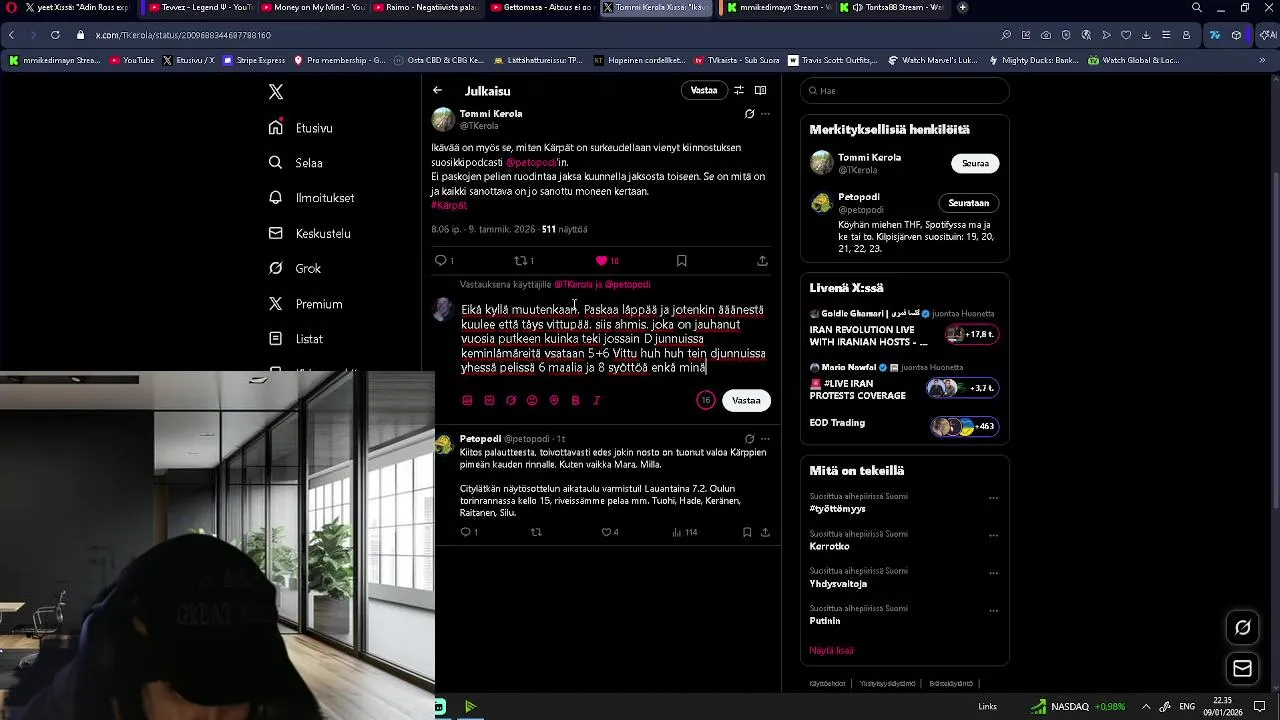The height and width of the screenshot is (720, 1280).
Task: Click the character counter circle showing 16
Action: (706, 400)
